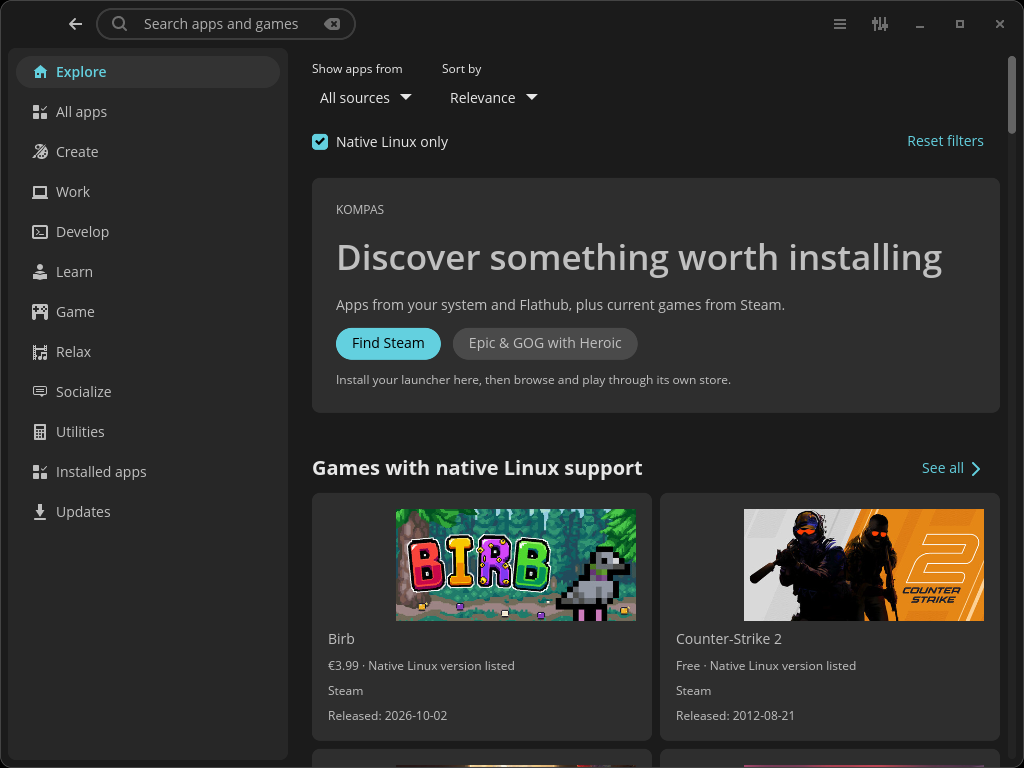Click the Relax film-music icon
Viewport: 1024px width, 768px height.
coord(40,352)
